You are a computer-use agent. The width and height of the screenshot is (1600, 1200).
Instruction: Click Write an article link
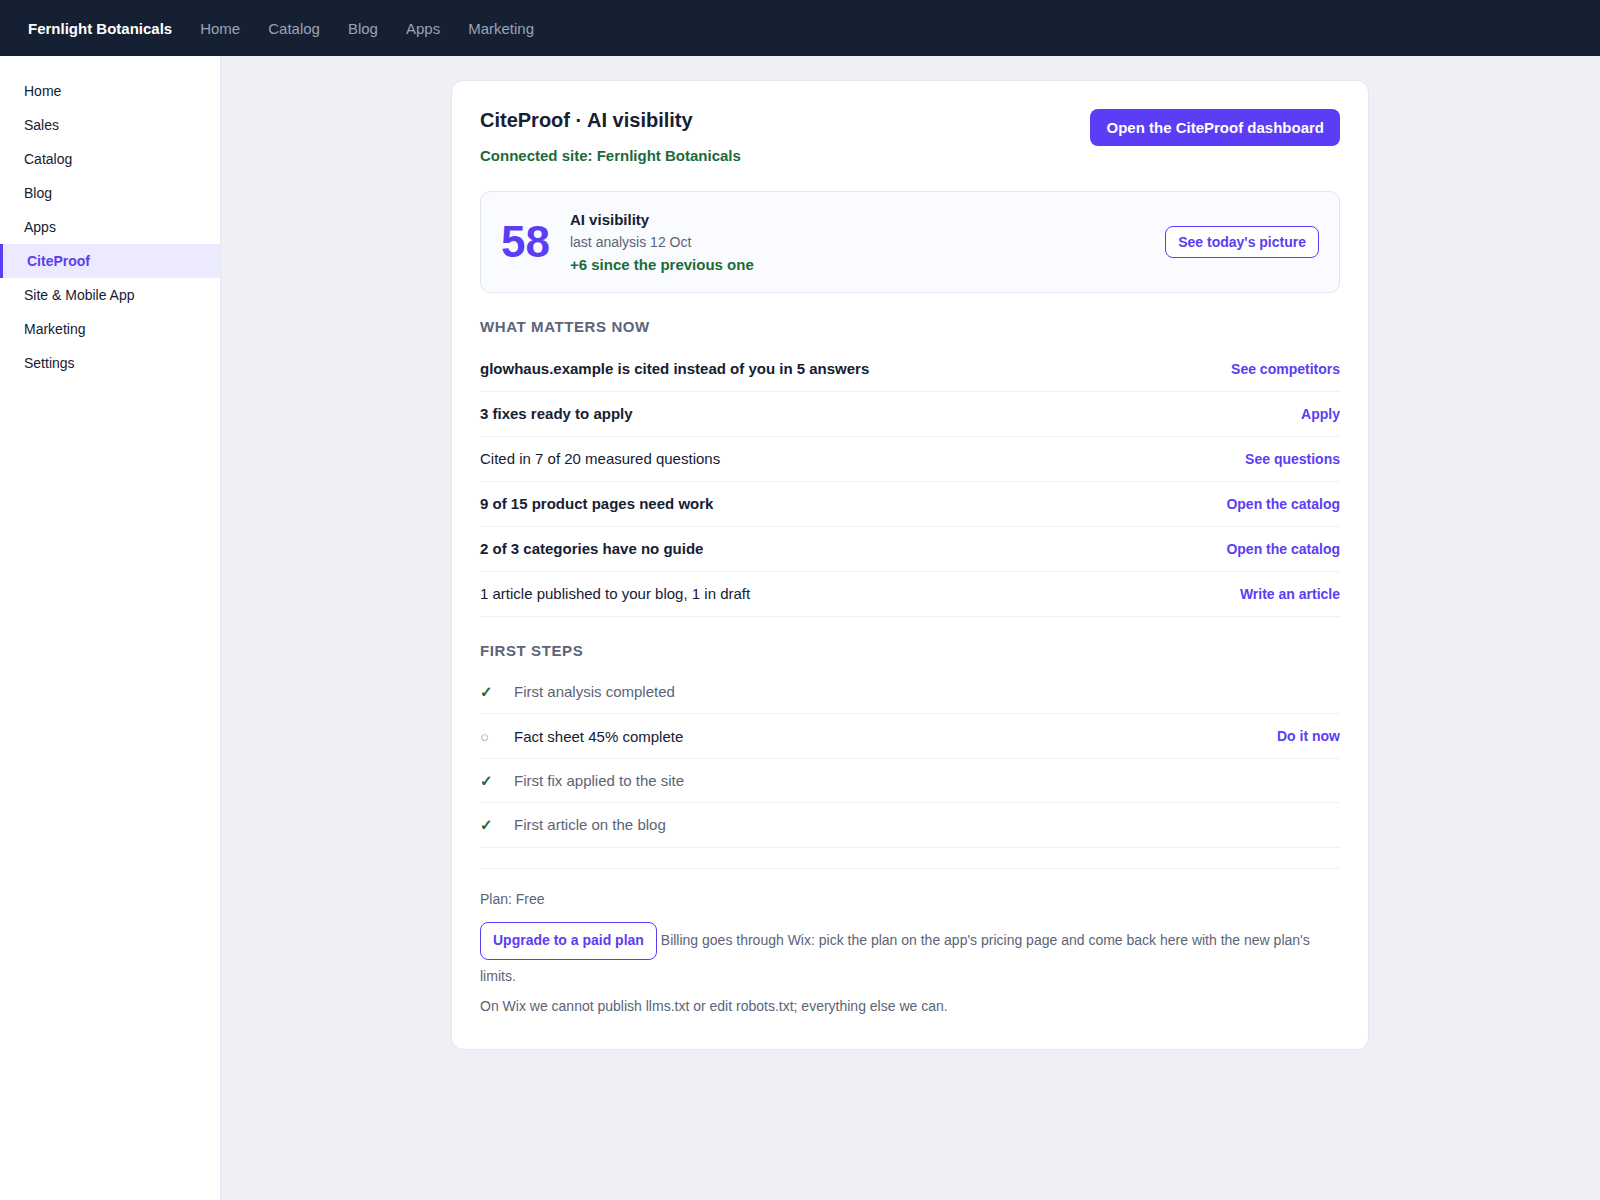point(1290,594)
